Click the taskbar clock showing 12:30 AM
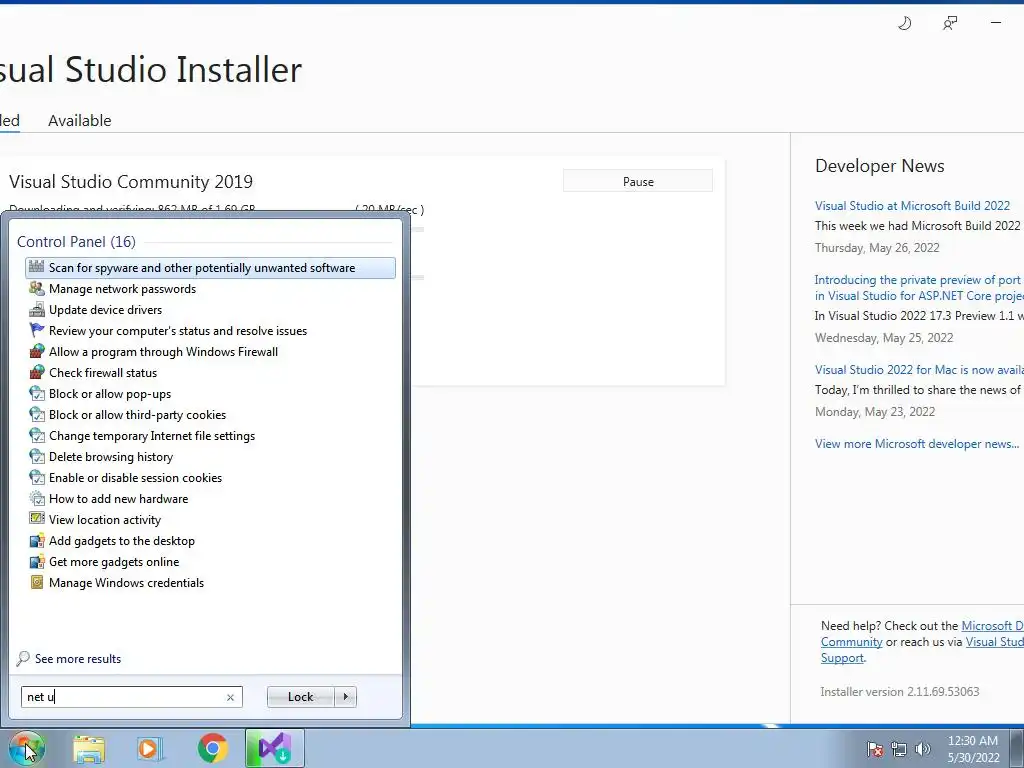 (x=973, y=749)
